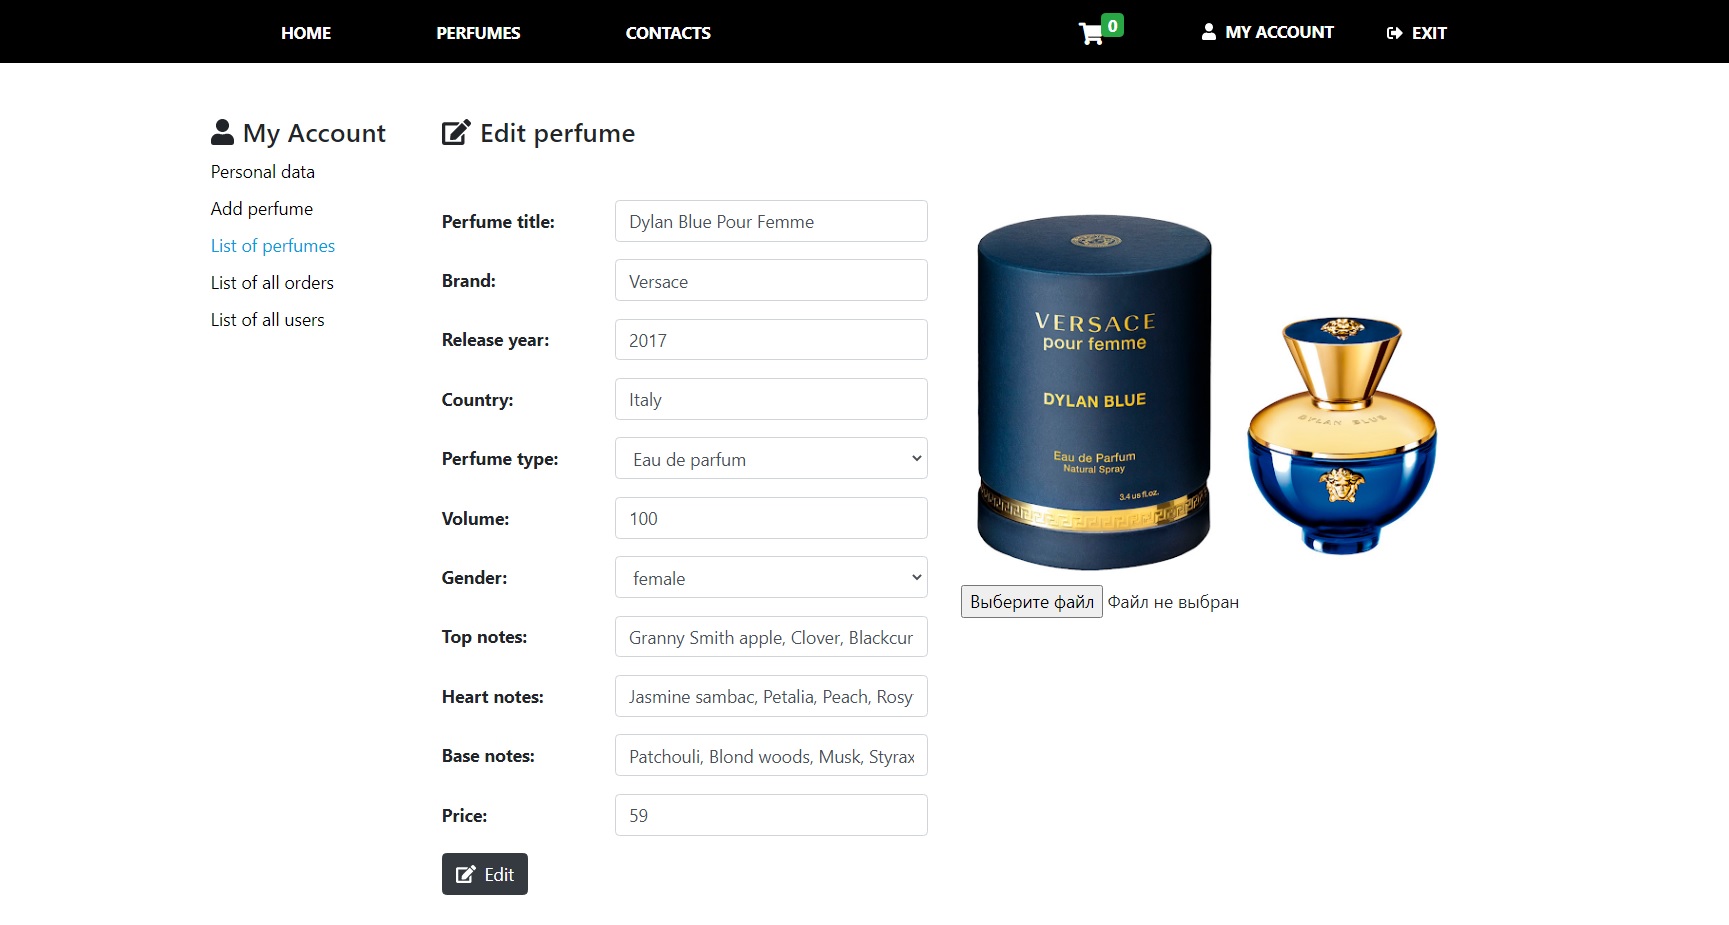Open the CONTACTS menu item
This screenshot has width=1729, height=925.
[x=668, y=33]
